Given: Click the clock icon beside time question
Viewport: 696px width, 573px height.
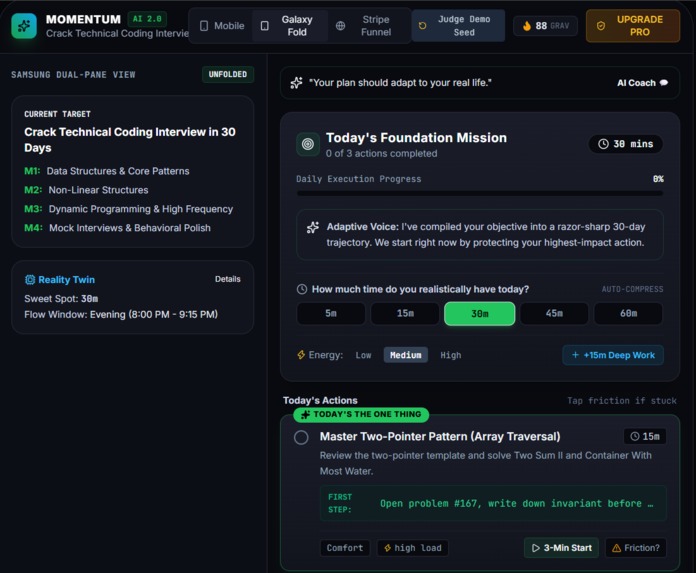Looking at the screenshot, I should (x=302, y=289).
